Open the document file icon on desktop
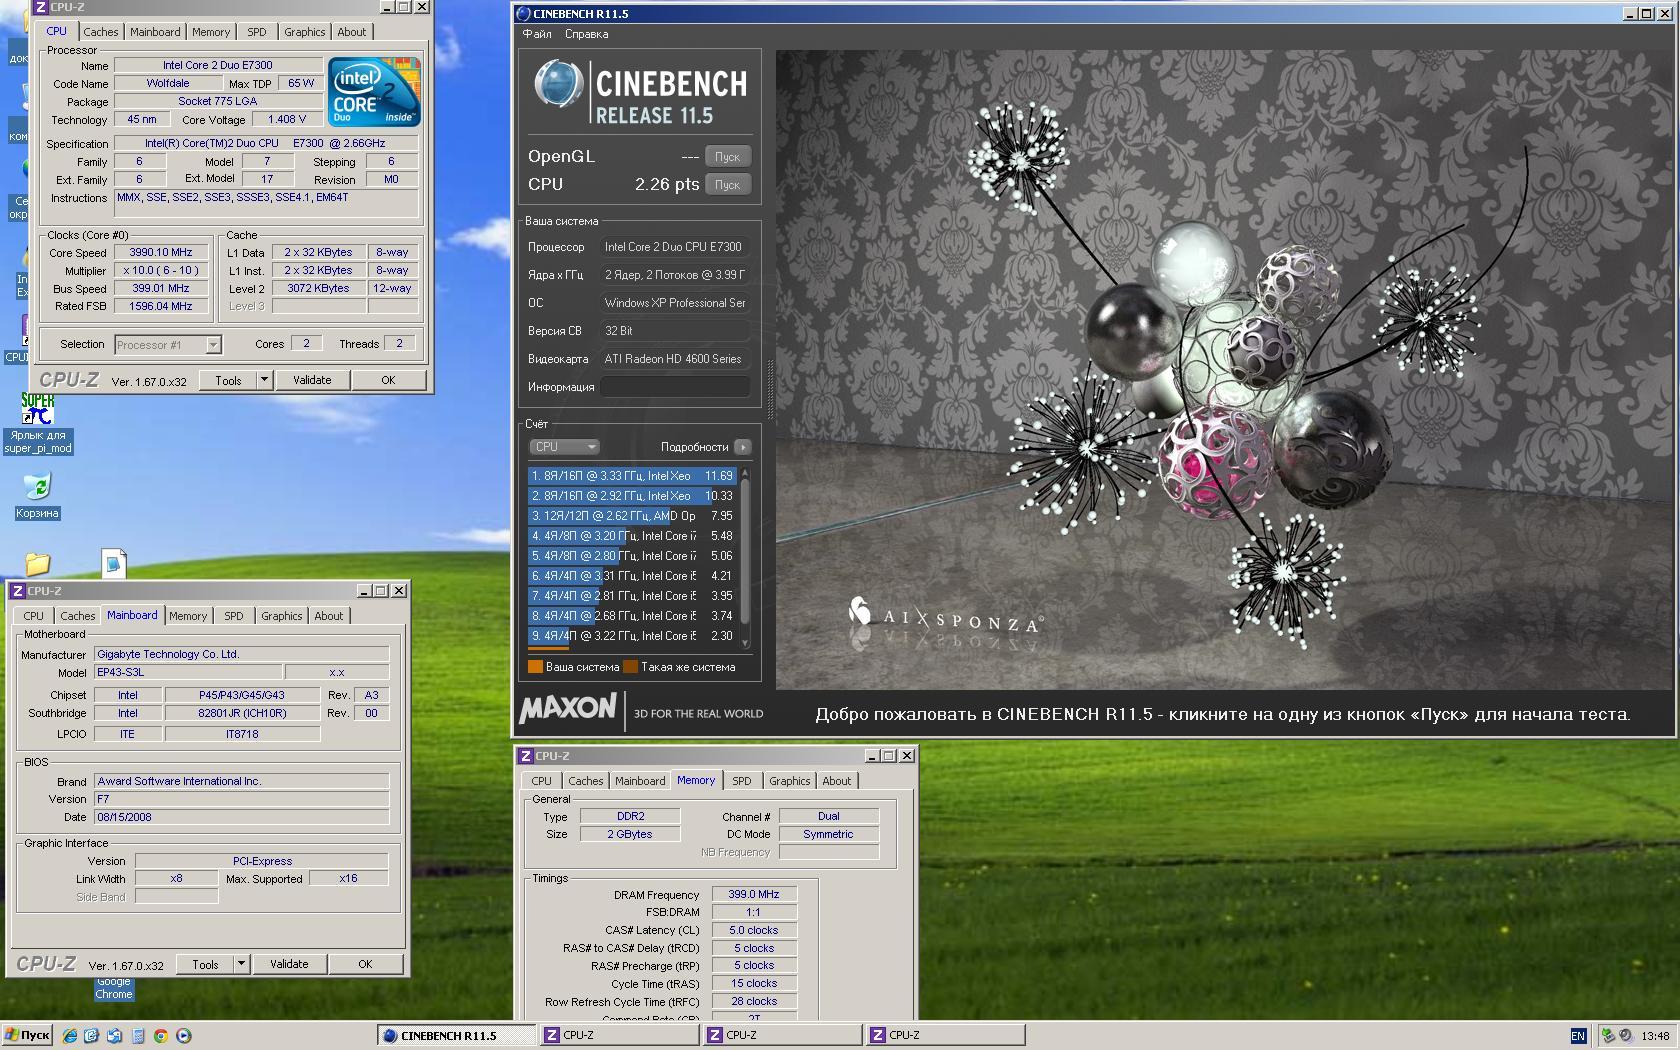The height and width of the screenshot is (1050, 1680). [x=114, y=564]
